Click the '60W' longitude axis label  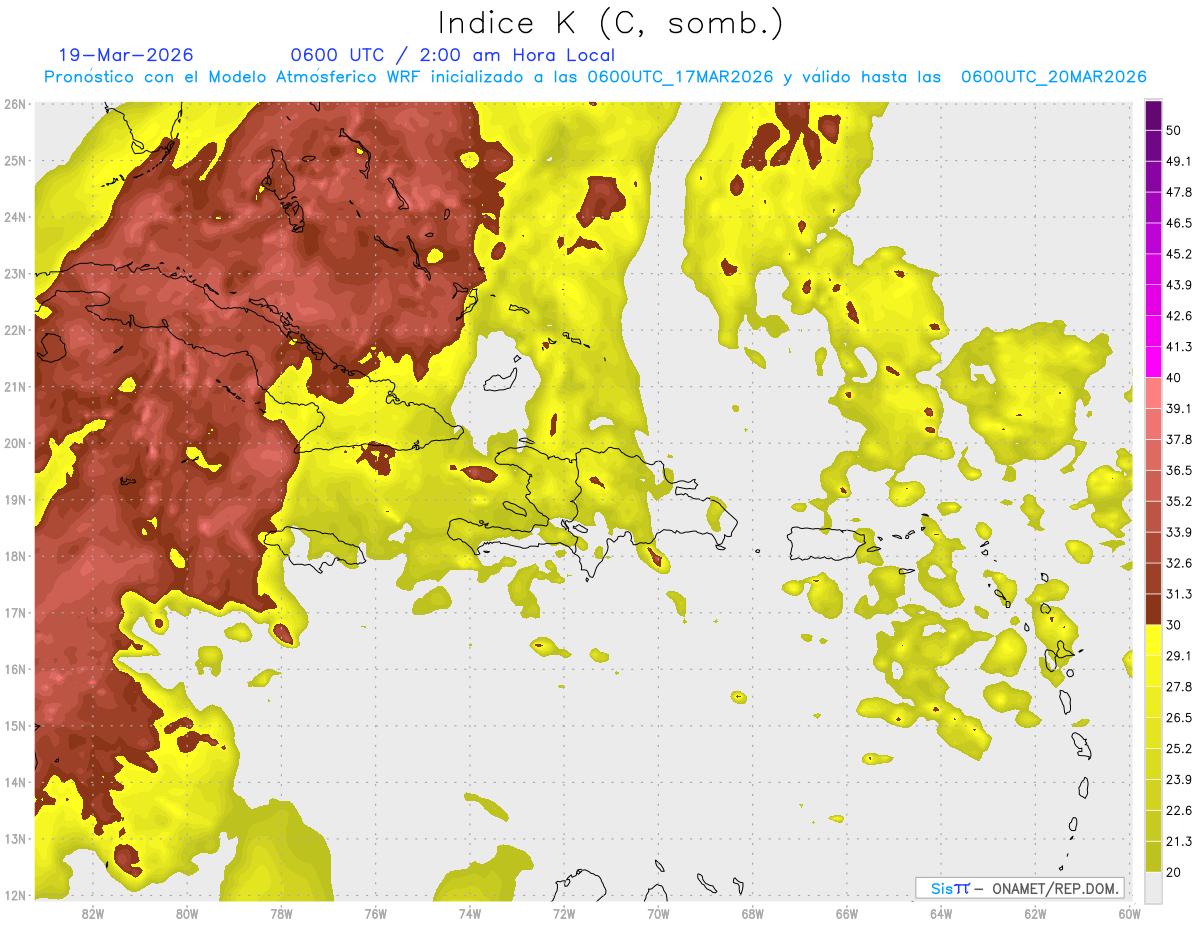point(1130,914)
